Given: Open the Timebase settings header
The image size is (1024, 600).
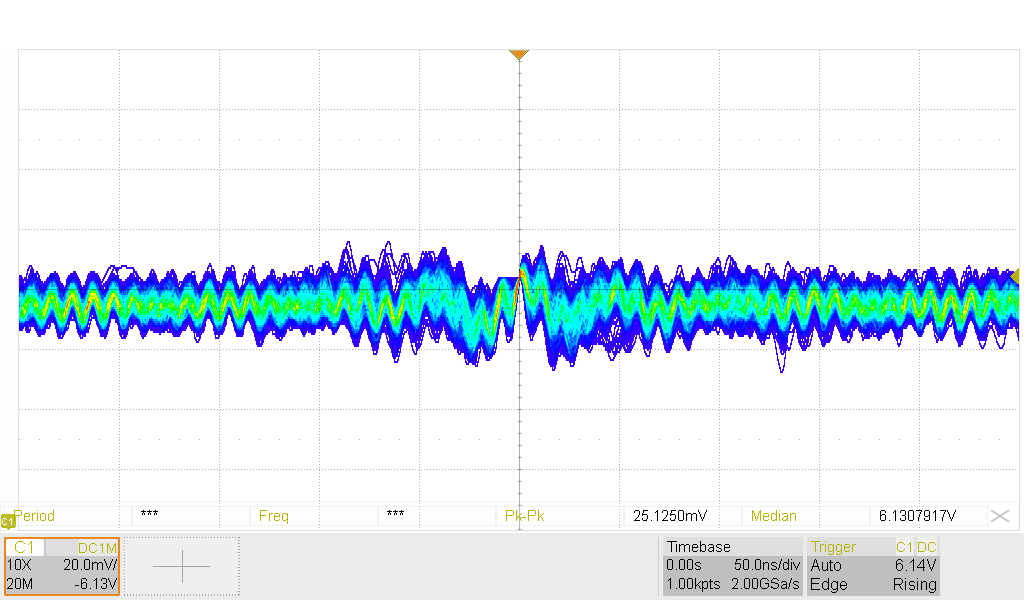Looking at the screenshot, I should click(x=699, y=547).
